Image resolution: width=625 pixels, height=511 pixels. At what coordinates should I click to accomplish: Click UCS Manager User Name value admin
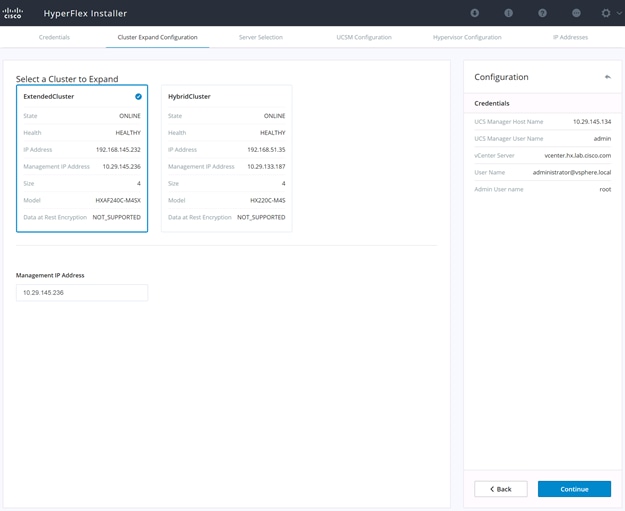click(602, 139)
